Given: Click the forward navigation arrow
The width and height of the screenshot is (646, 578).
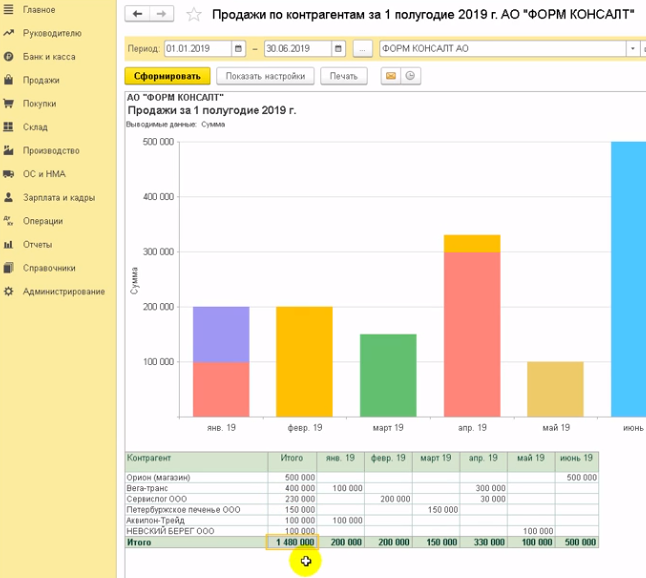Looking at the screenshot, I should tap(162, 14).
